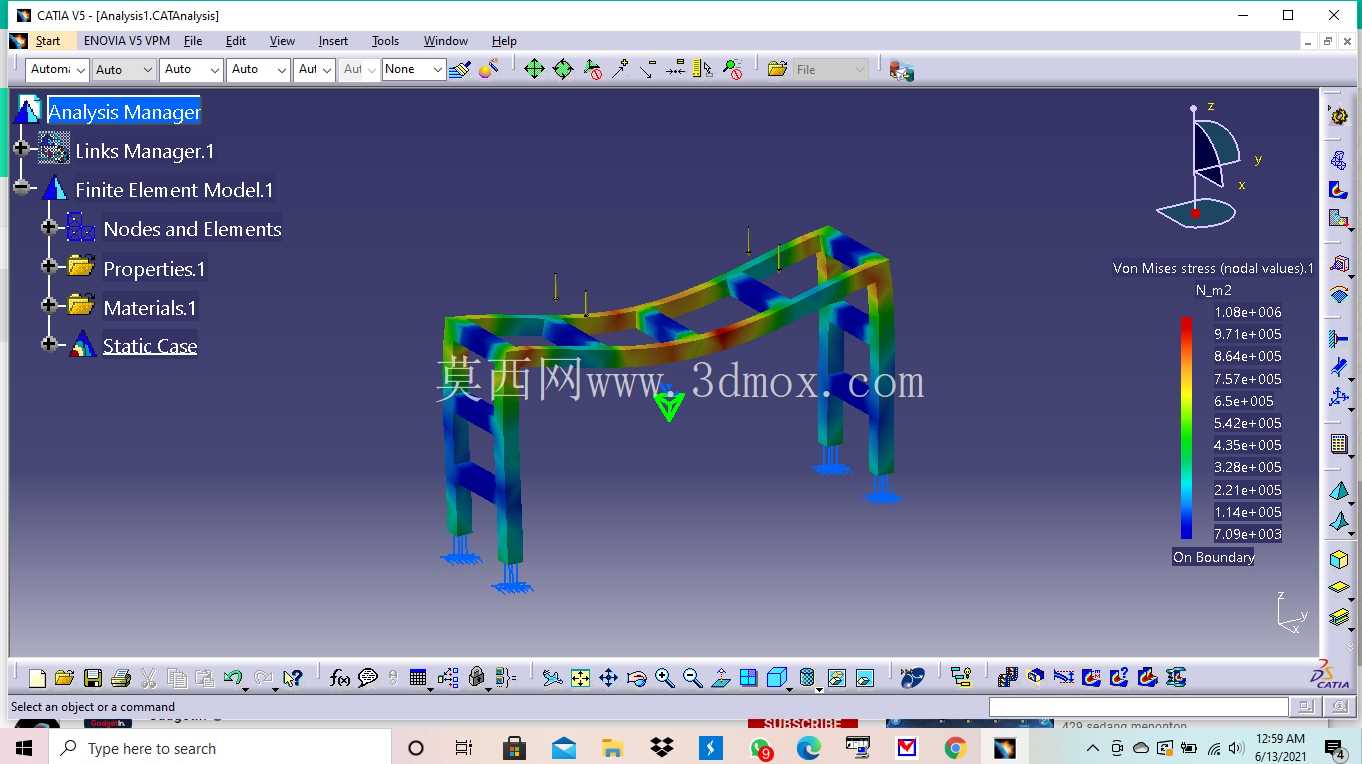Click Windows taskbar search box
The width and height of the screenshot is (1362, 764).
tap(219, 748)
